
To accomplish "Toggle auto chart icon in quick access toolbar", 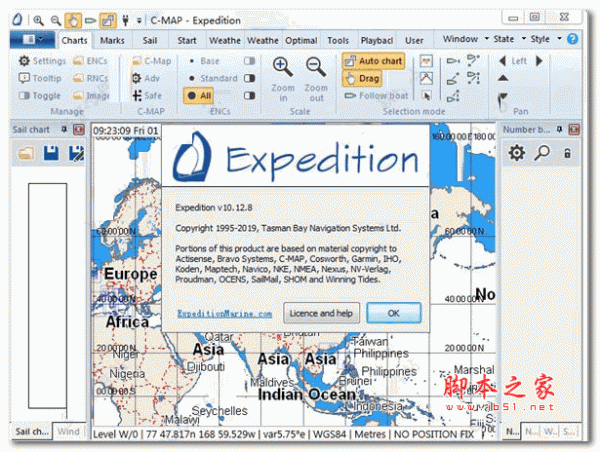I will tap(108, 20).
